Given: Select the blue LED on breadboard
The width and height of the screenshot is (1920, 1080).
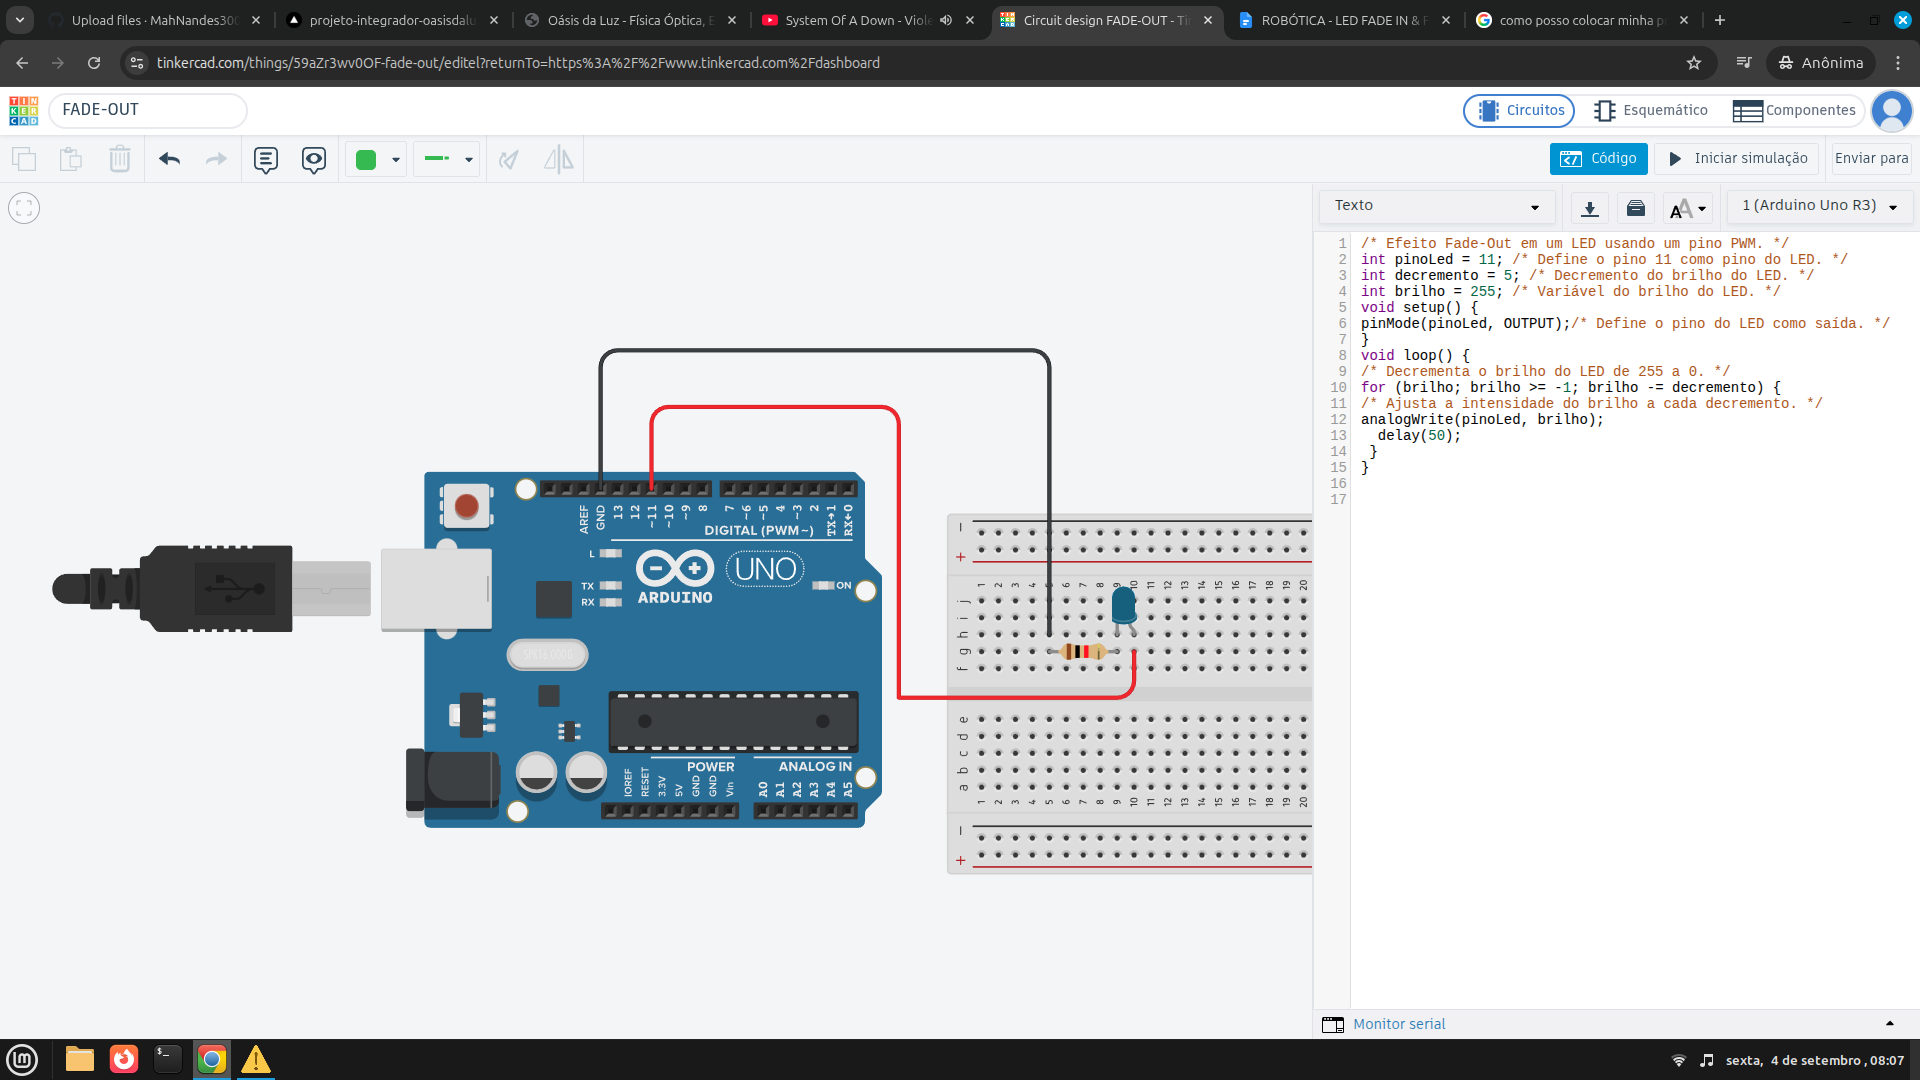Looking at the screenshot, I should pos(1124,605).
